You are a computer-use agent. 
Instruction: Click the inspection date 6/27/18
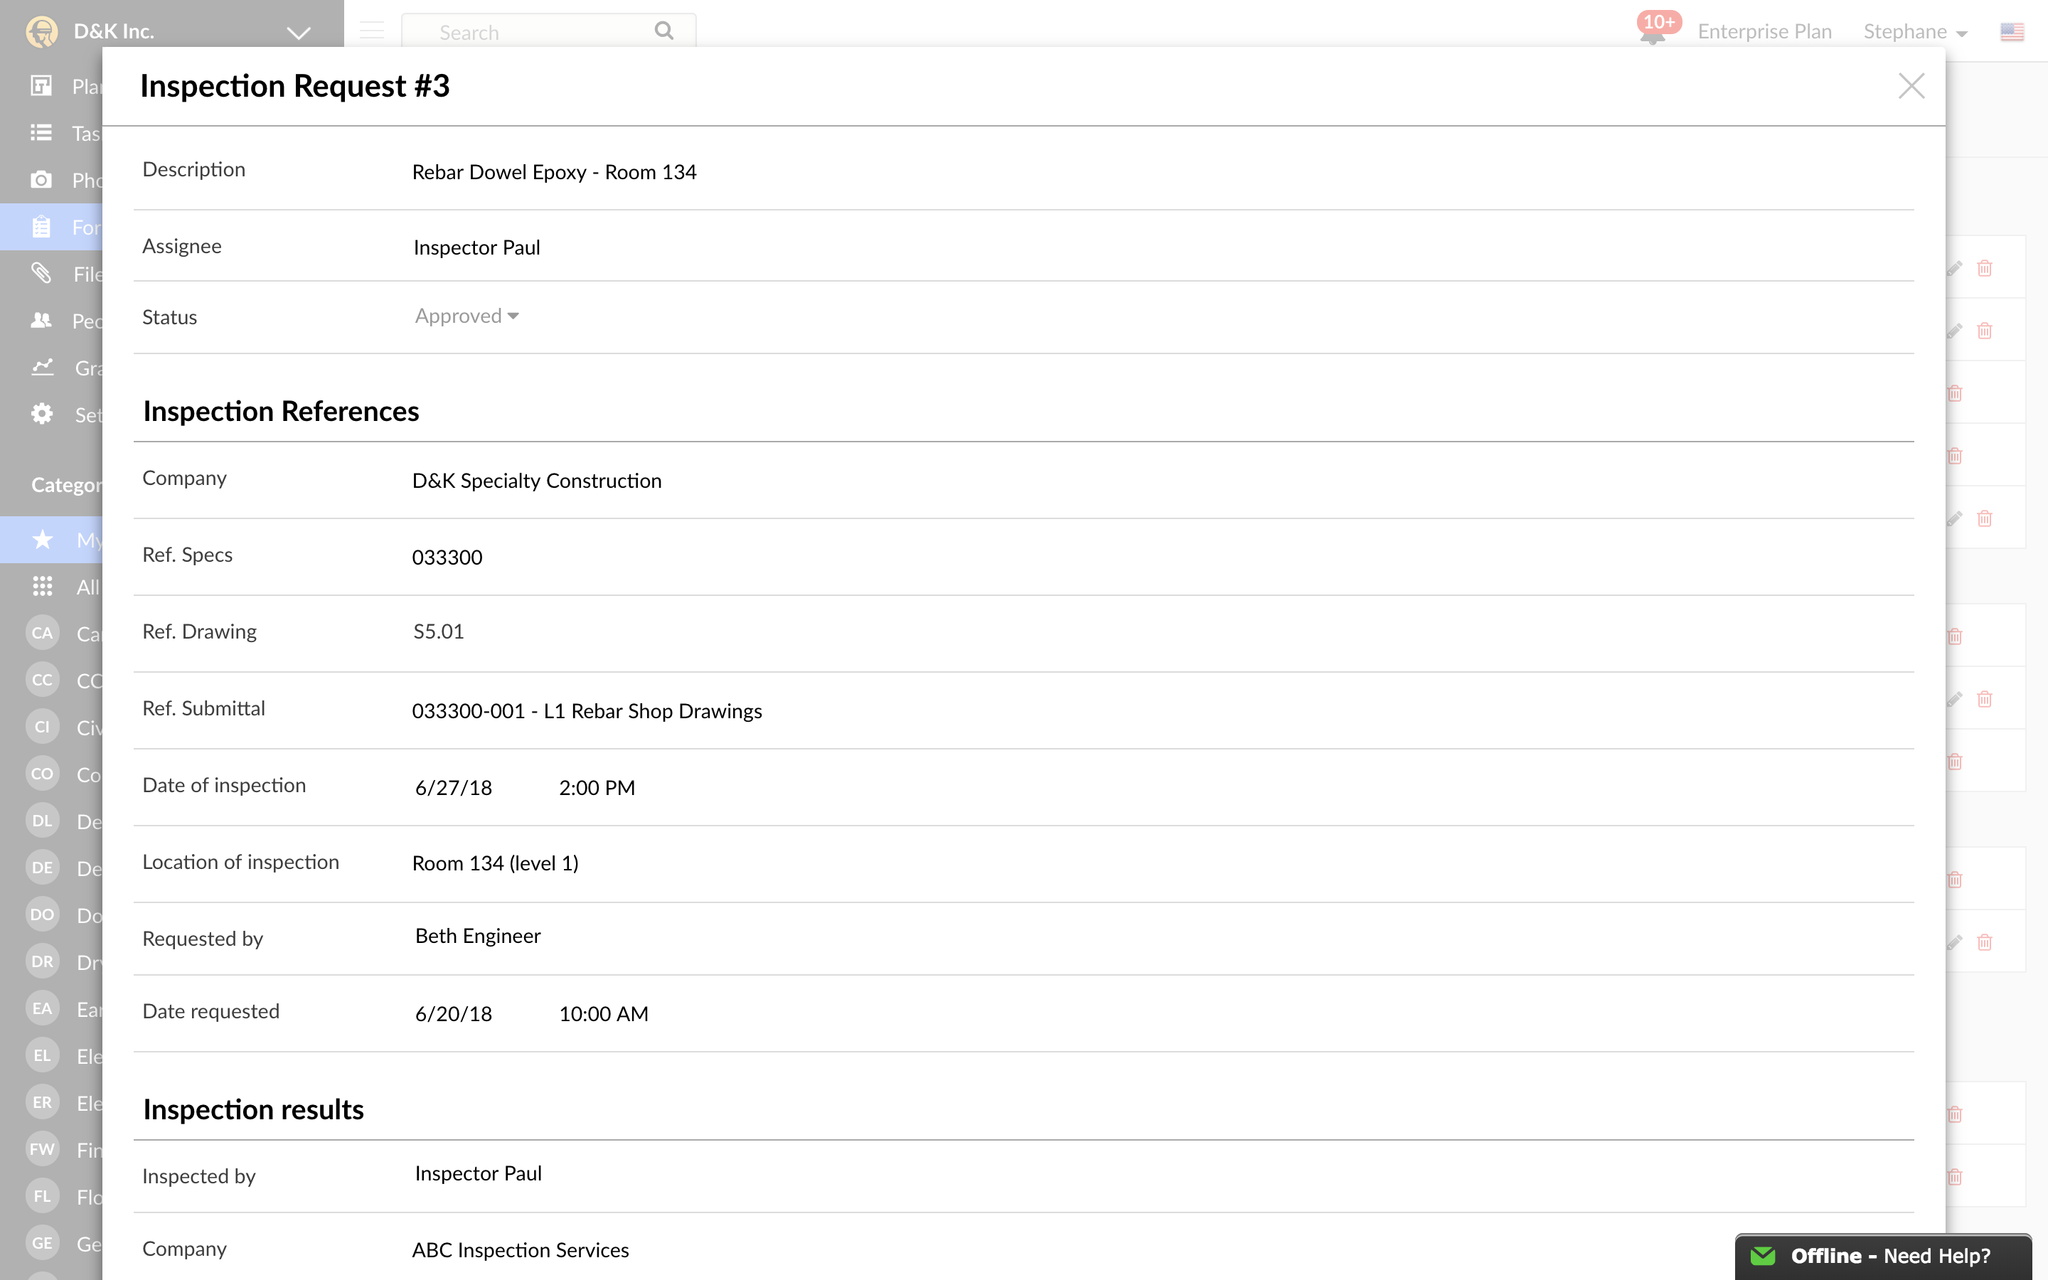(453, 788)
